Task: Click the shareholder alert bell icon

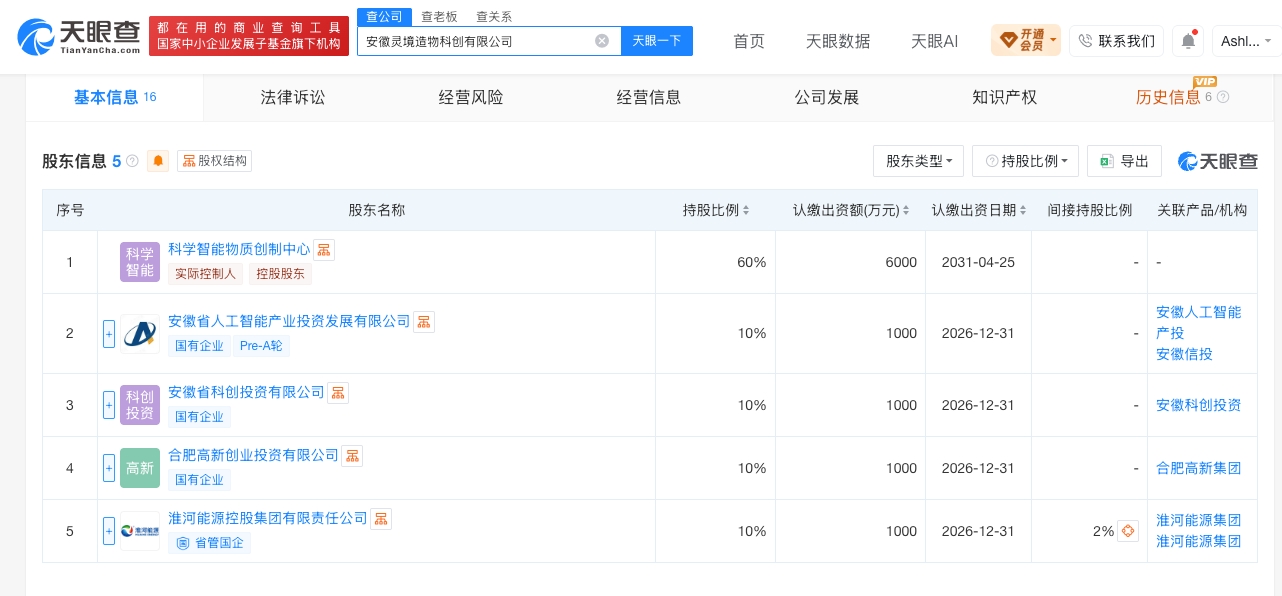Action: 158,161
